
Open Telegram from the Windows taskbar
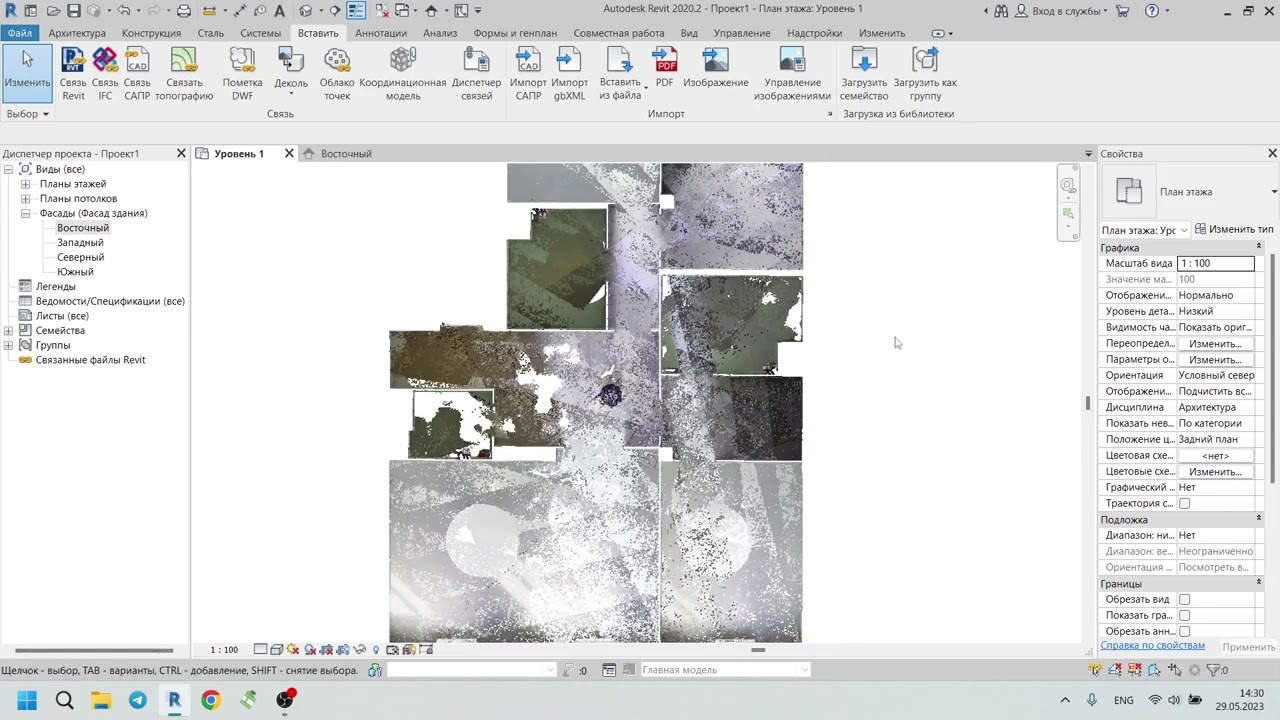137,700
